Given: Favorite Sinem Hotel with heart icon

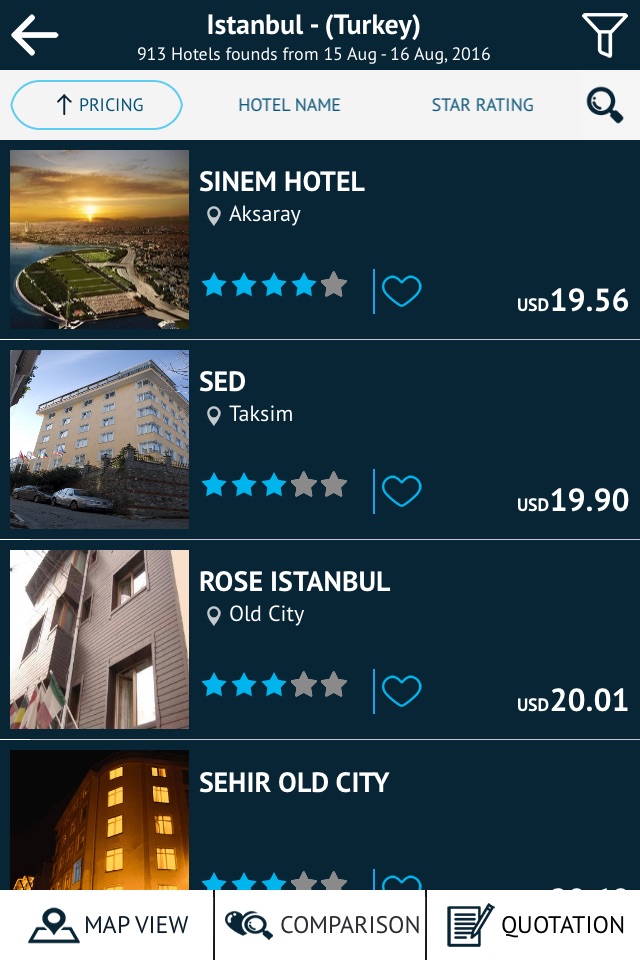Looking at the screenshot, I should tap(402, 291).
